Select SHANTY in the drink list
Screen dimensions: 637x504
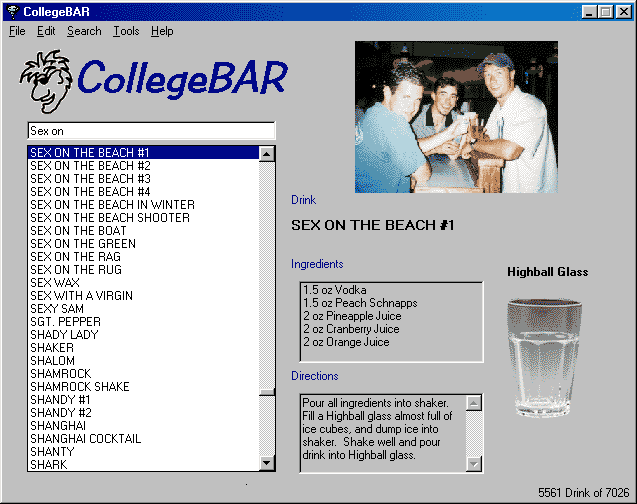tap(143, 452)
